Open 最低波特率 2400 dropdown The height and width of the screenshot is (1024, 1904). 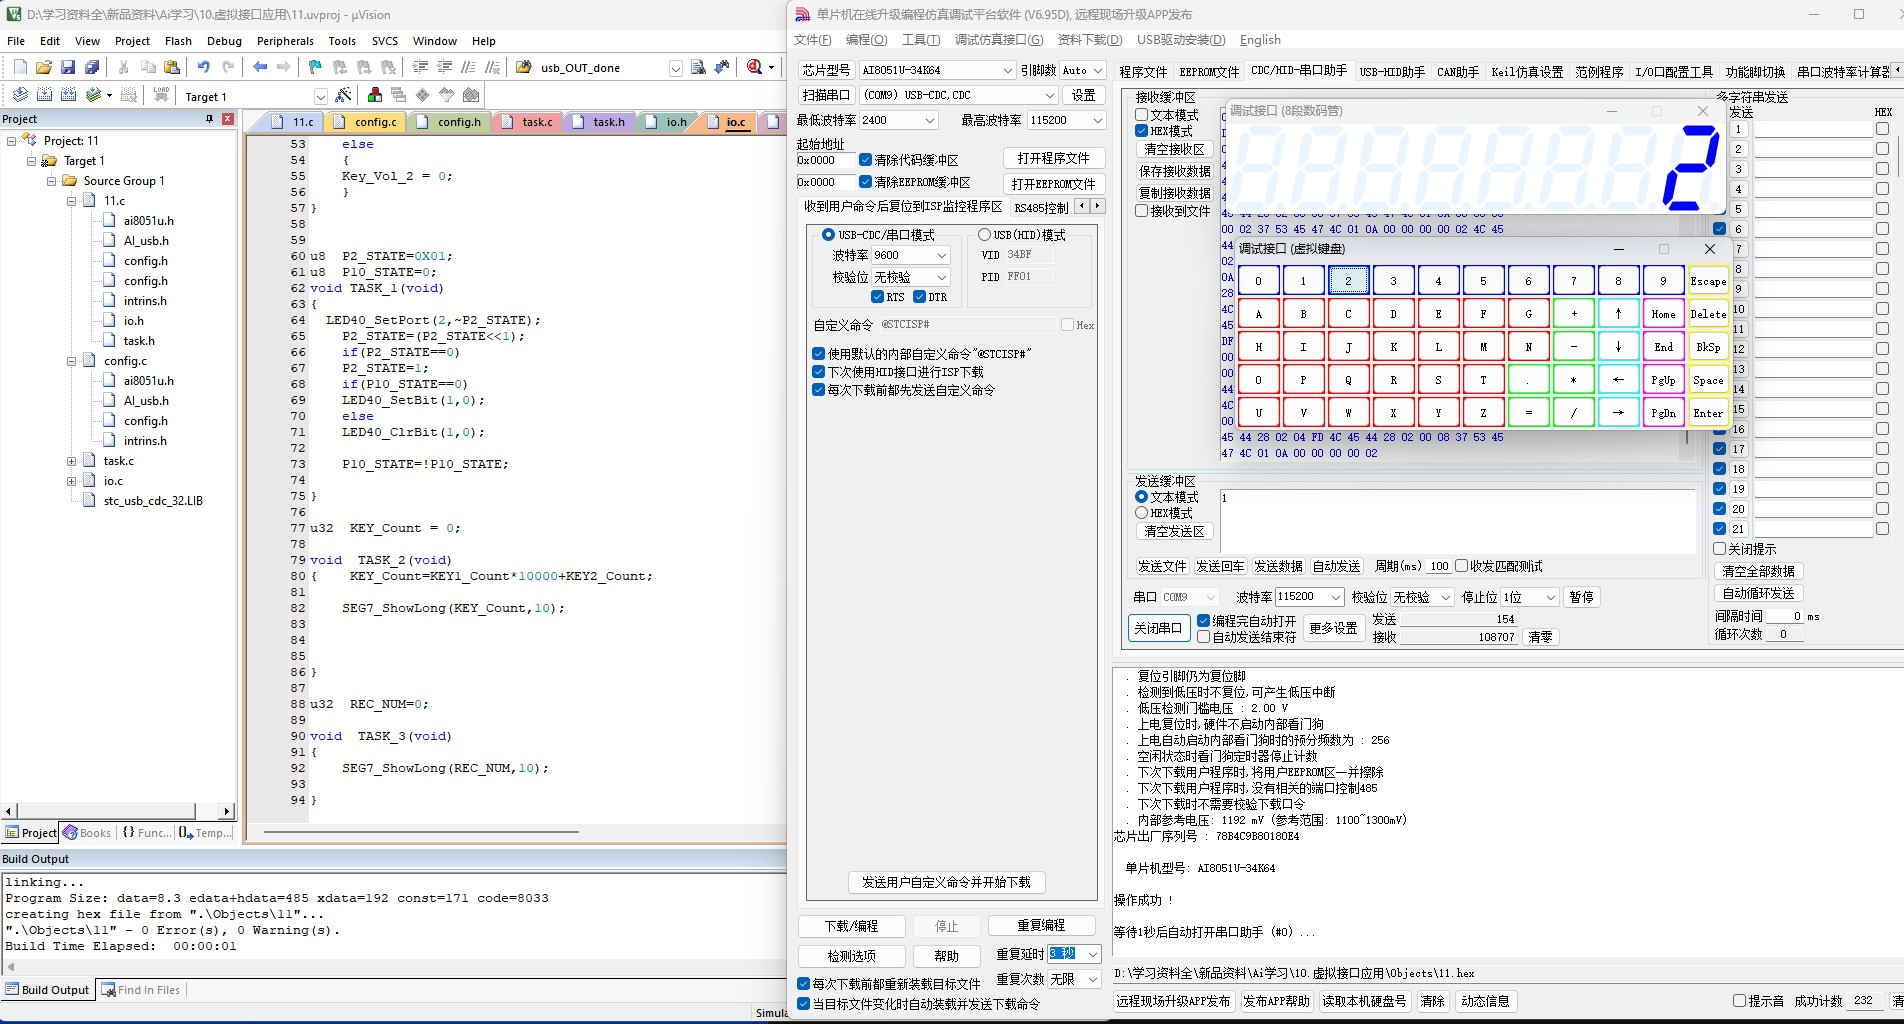929,120
